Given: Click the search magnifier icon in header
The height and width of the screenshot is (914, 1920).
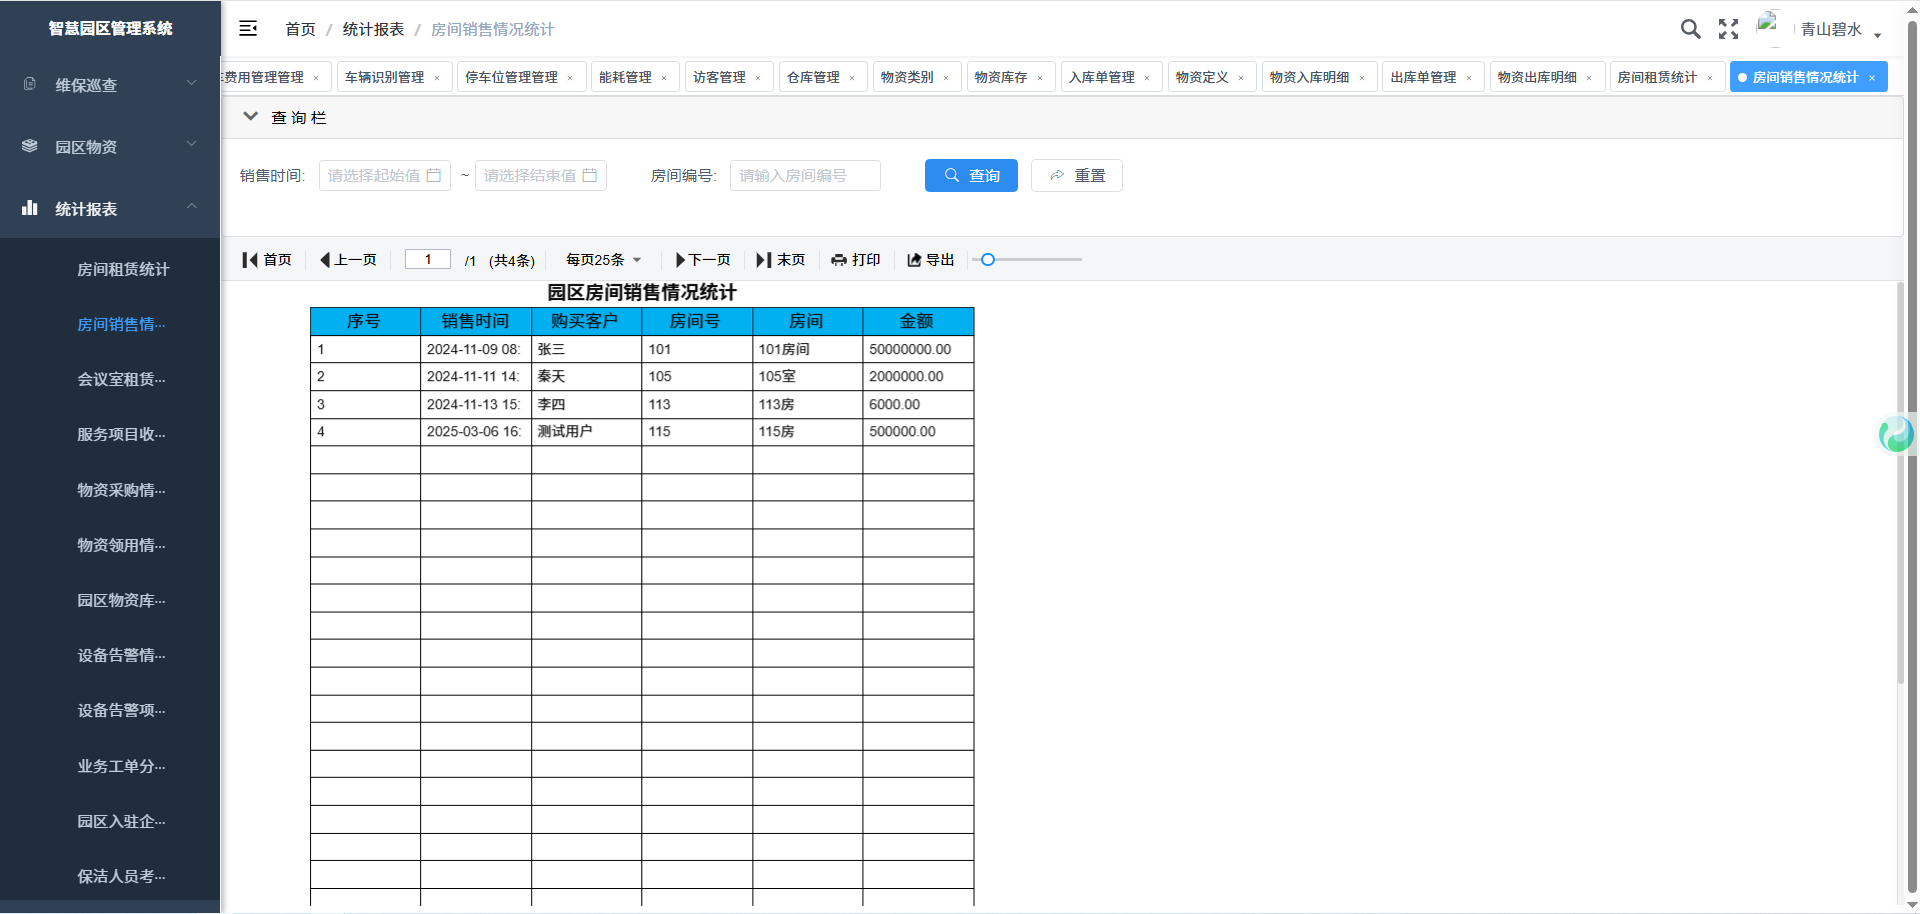Looking at the screenshot, I should 1690,29.
